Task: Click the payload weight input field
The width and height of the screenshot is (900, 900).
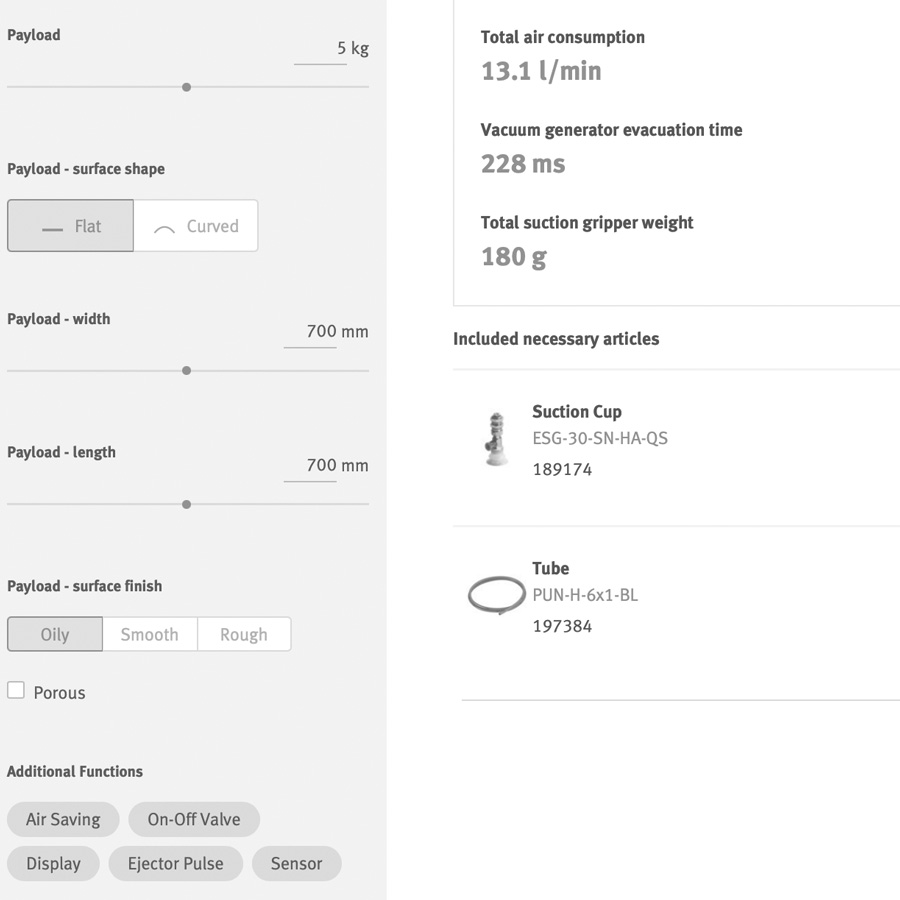Action: tap(320, 49)
